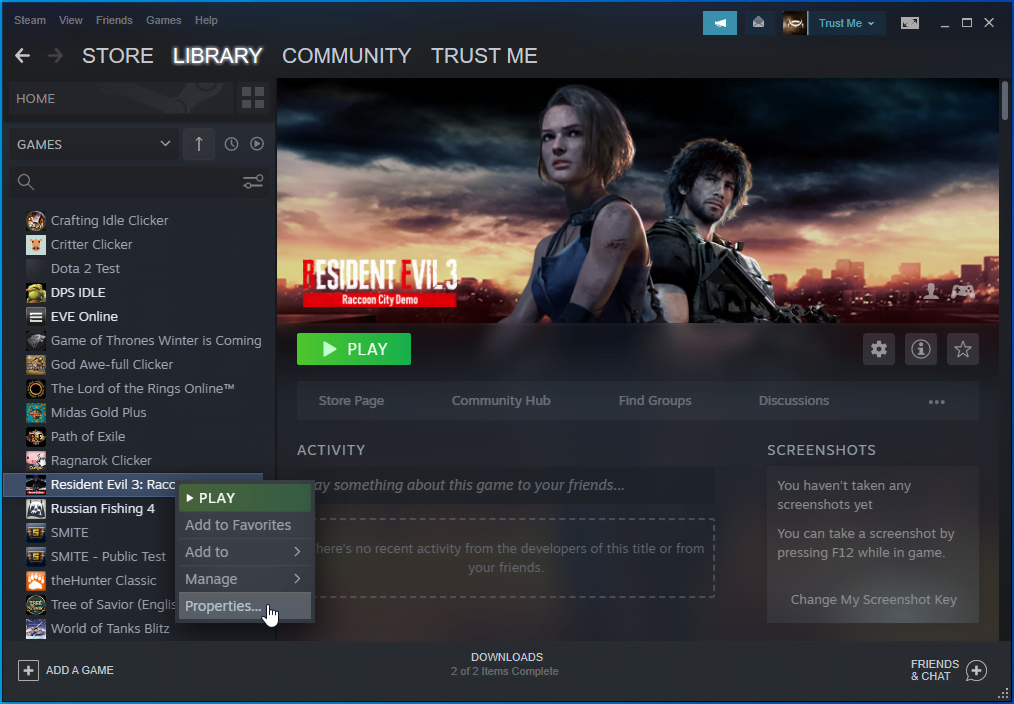The image size is (1014, 704).
Task: Expand the Add to submenu
Action: (x=244, y=552)
